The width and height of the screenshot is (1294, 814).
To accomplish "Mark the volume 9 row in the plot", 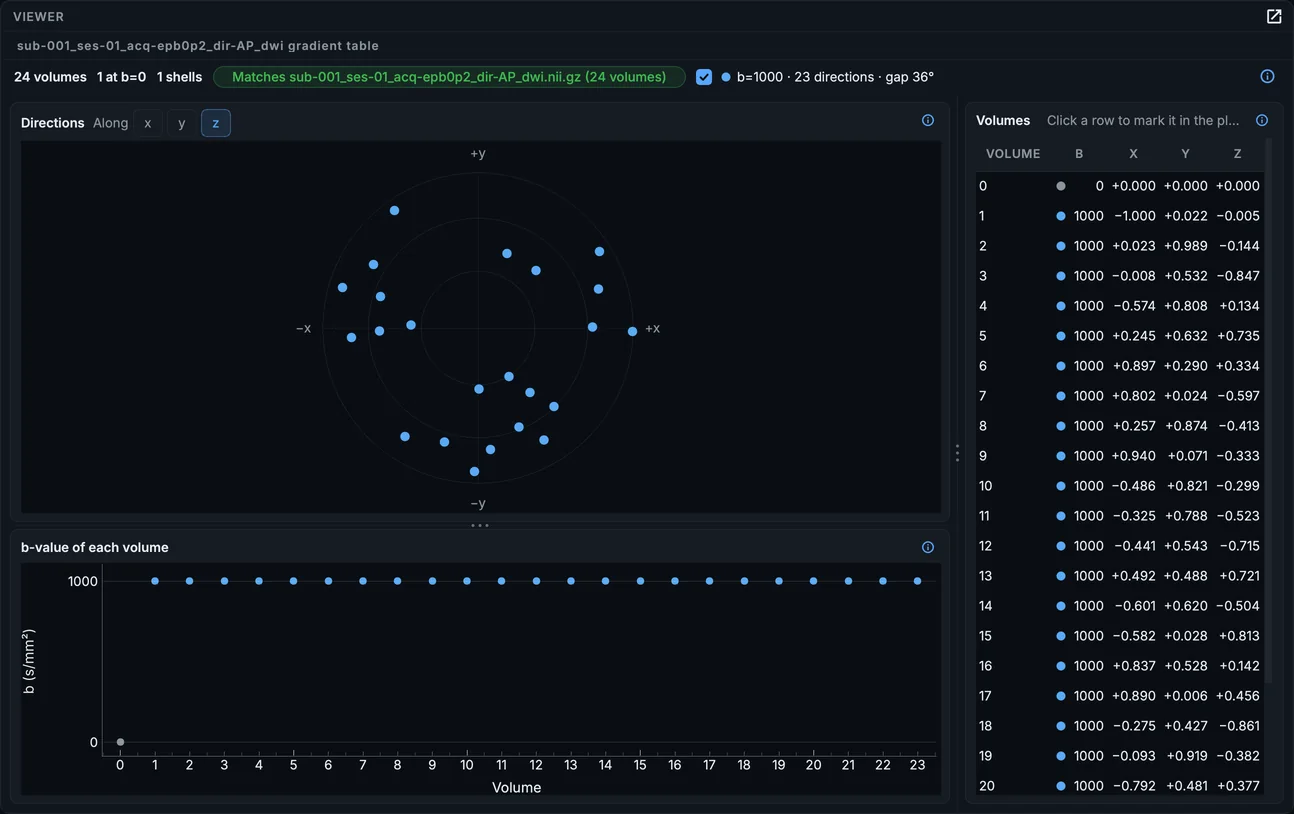I will pos(1120,456).
